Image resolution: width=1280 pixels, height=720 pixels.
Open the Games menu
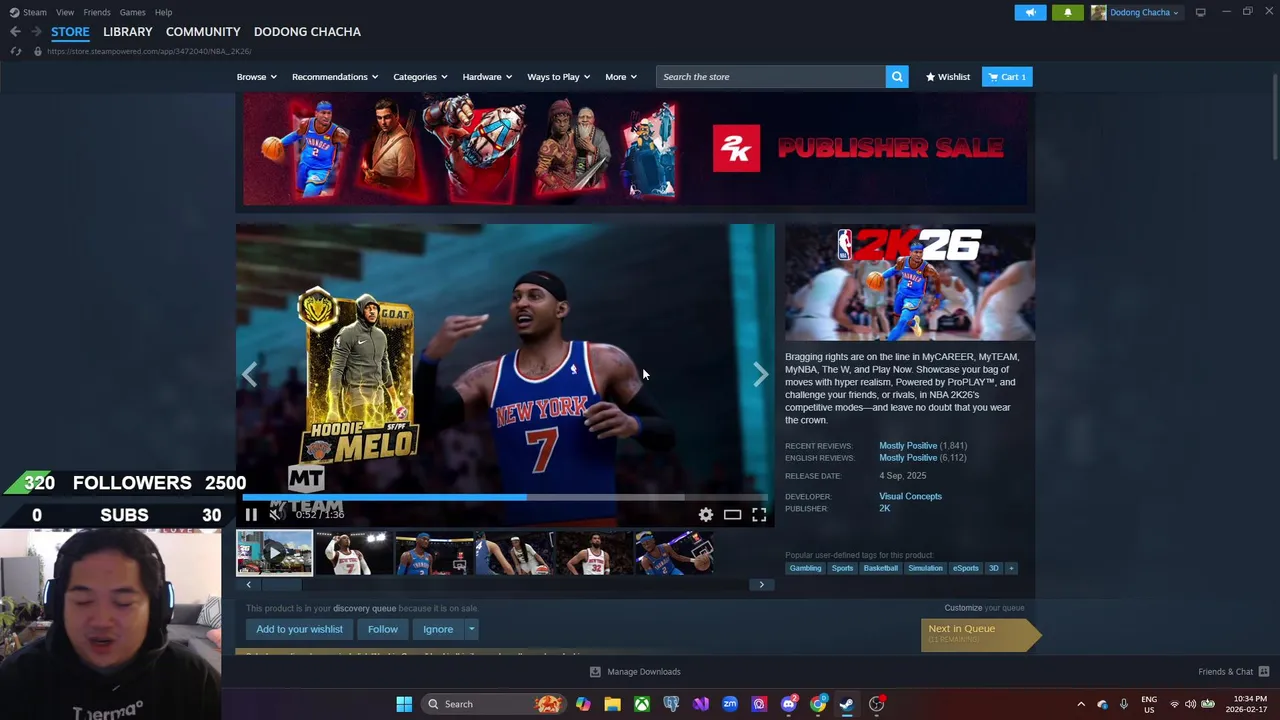(x=133, y=12)
